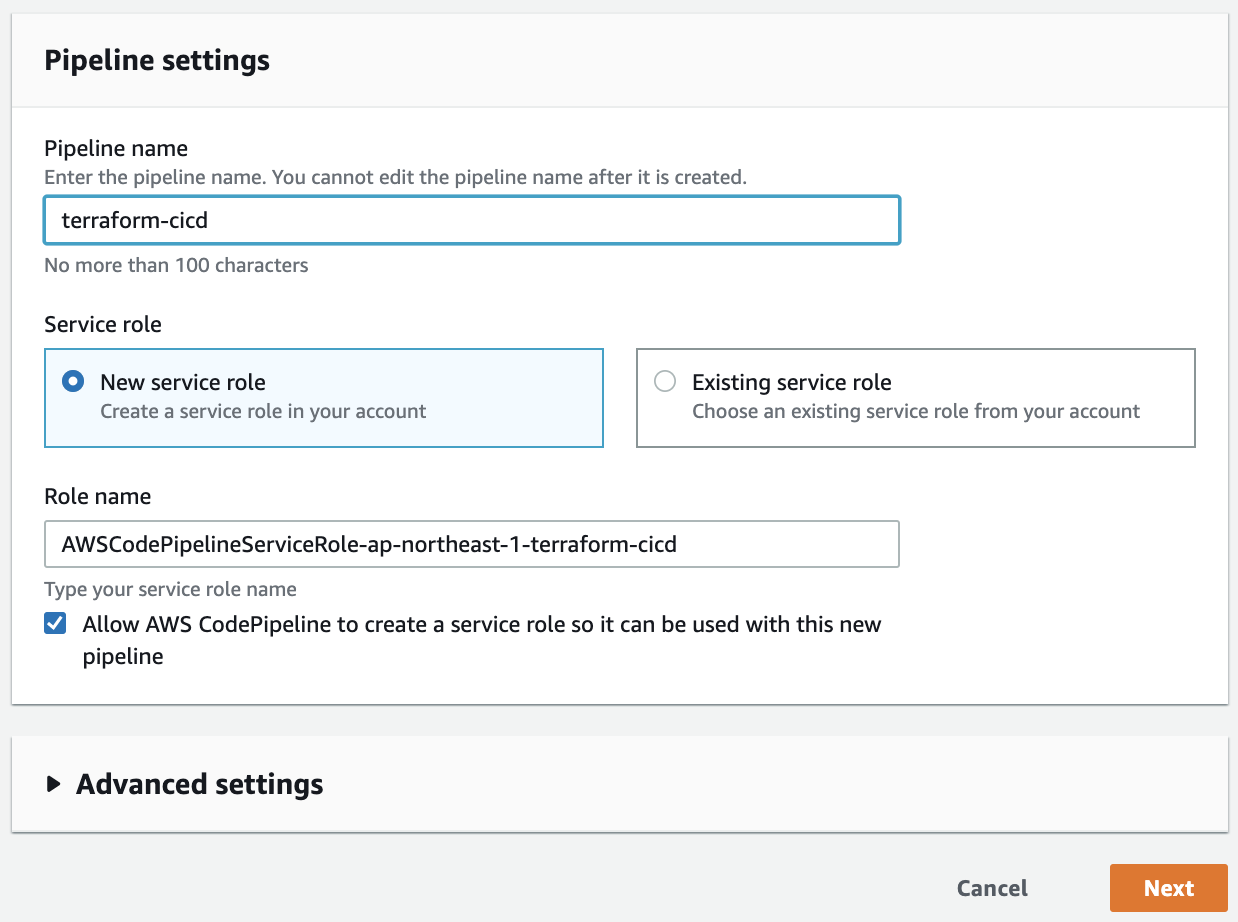Click the "Enter the pipeline name" description text

[395, 178]
